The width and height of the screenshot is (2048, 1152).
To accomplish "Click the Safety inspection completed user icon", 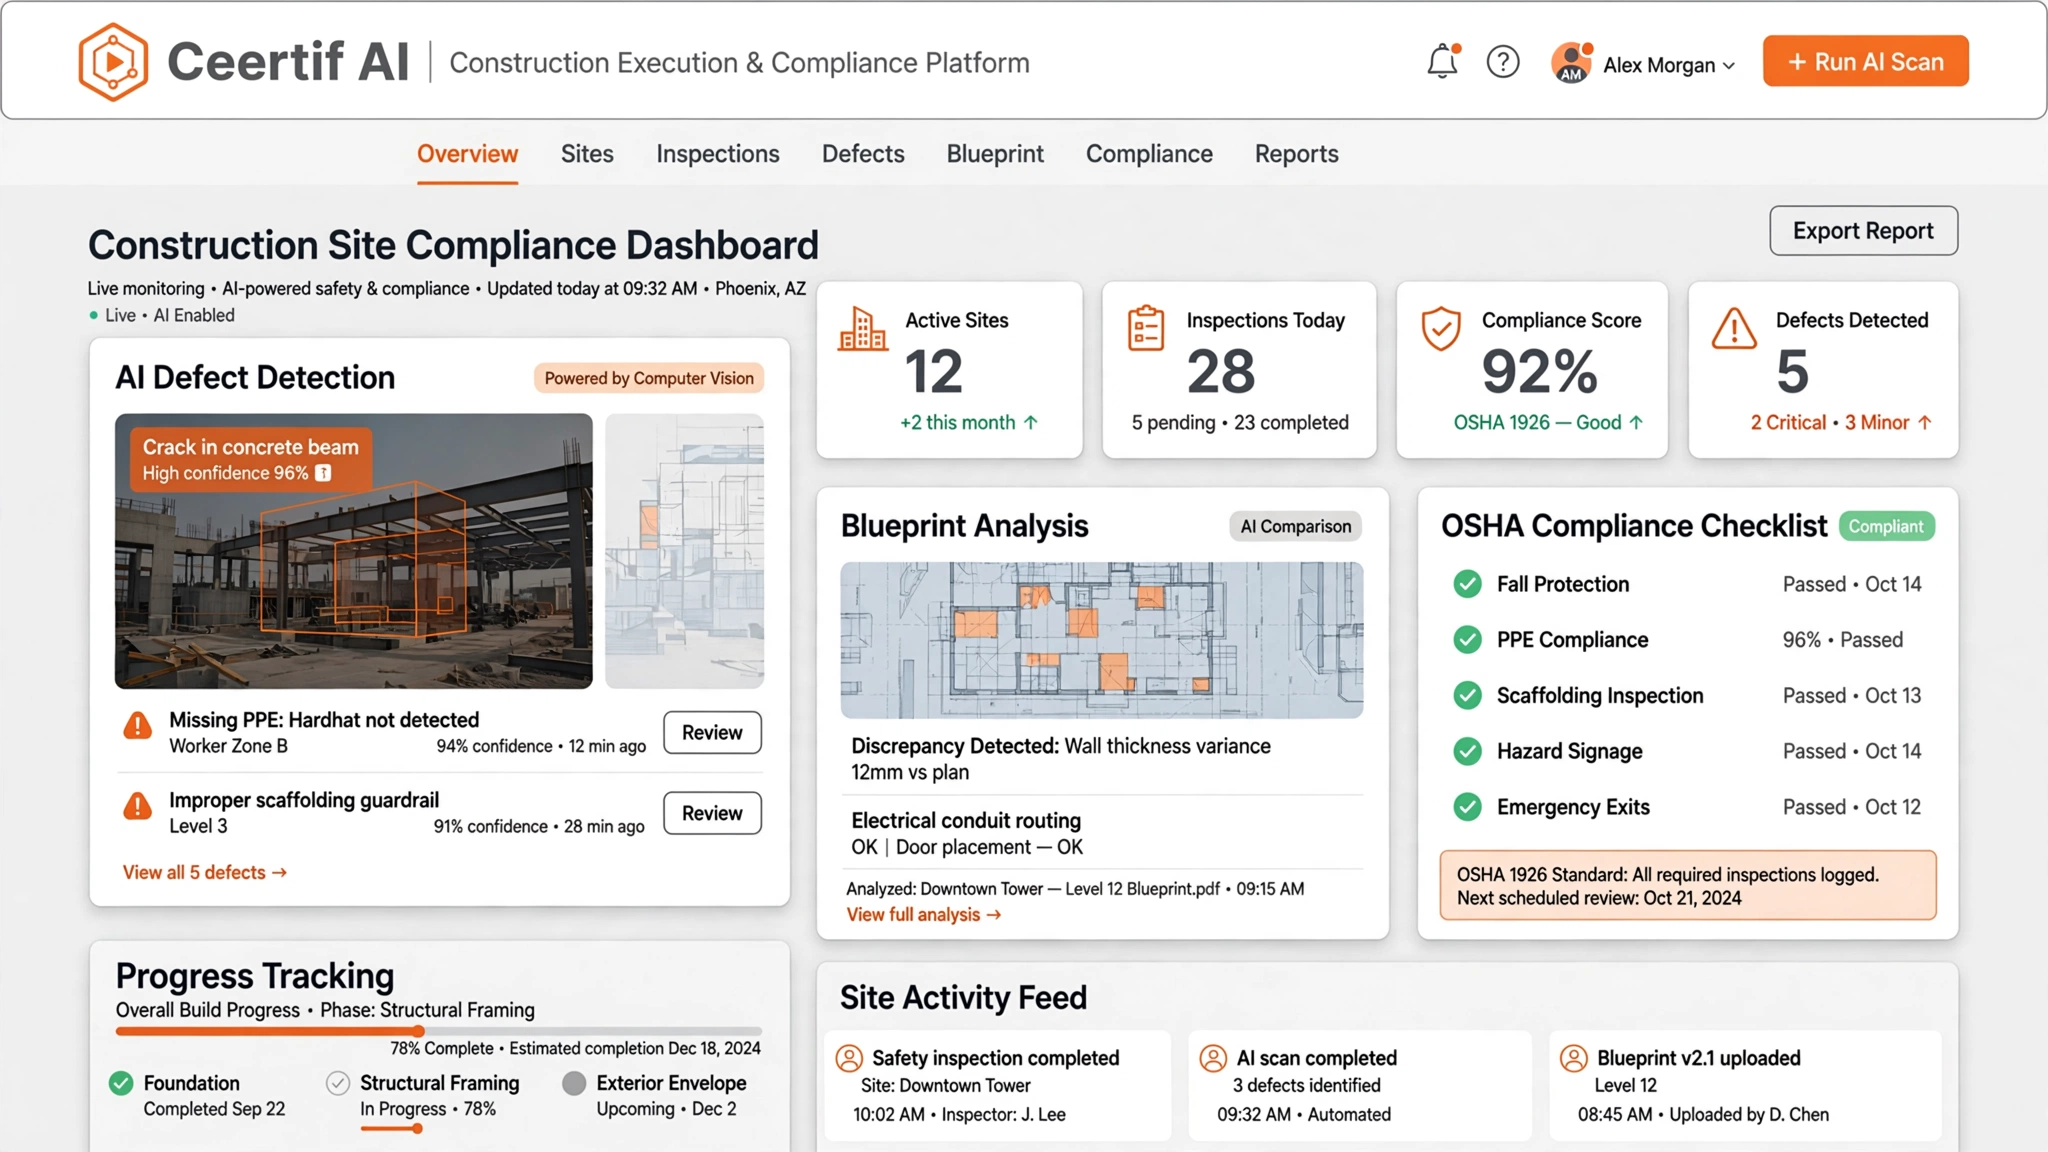I will (x=849, y=1058).
